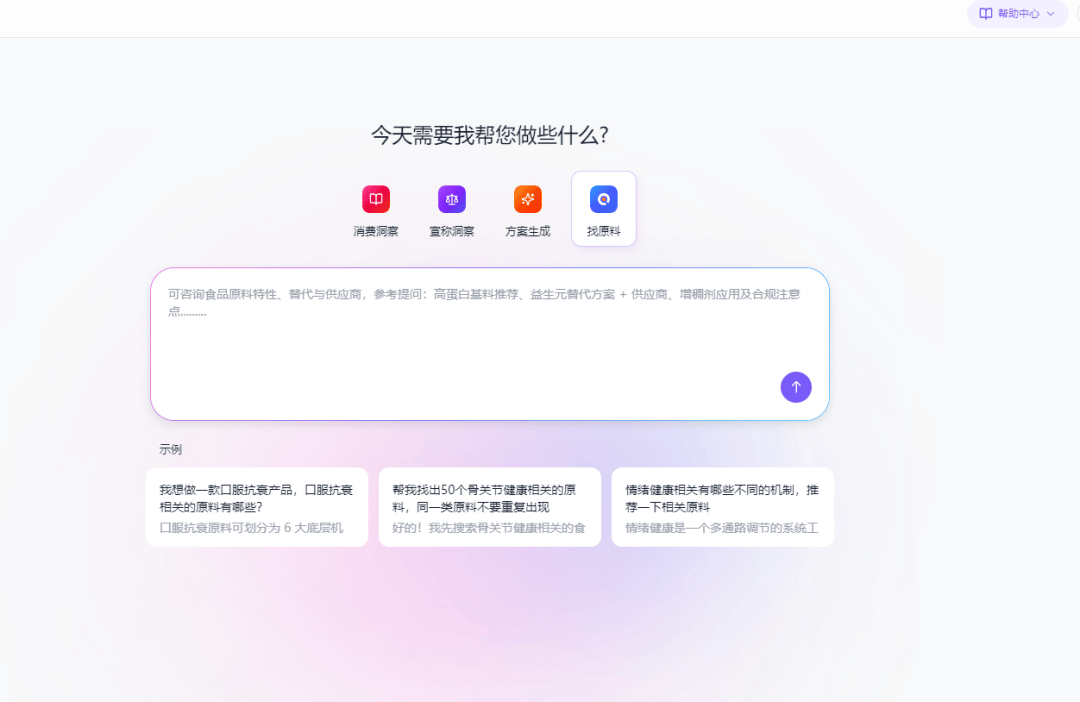1080x702 pixels.
Task: Click preview text 情绪健康是一个多通路调节的系统工
Action: click(x=722, y=528)
